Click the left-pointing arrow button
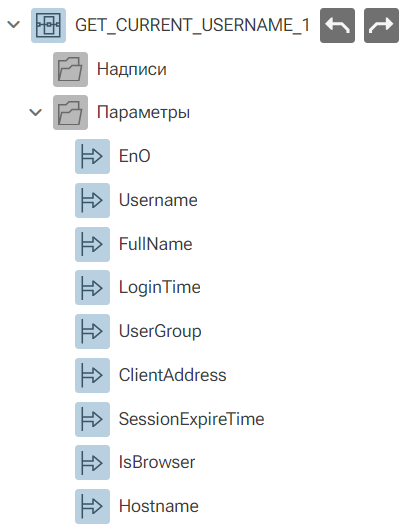 337,25
